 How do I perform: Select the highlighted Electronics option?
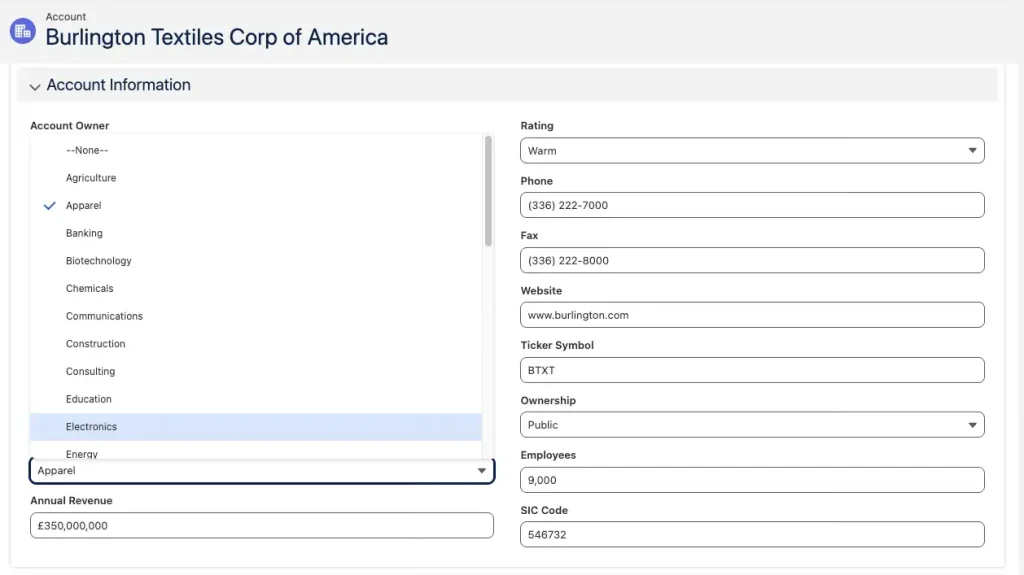click(256, 427)
